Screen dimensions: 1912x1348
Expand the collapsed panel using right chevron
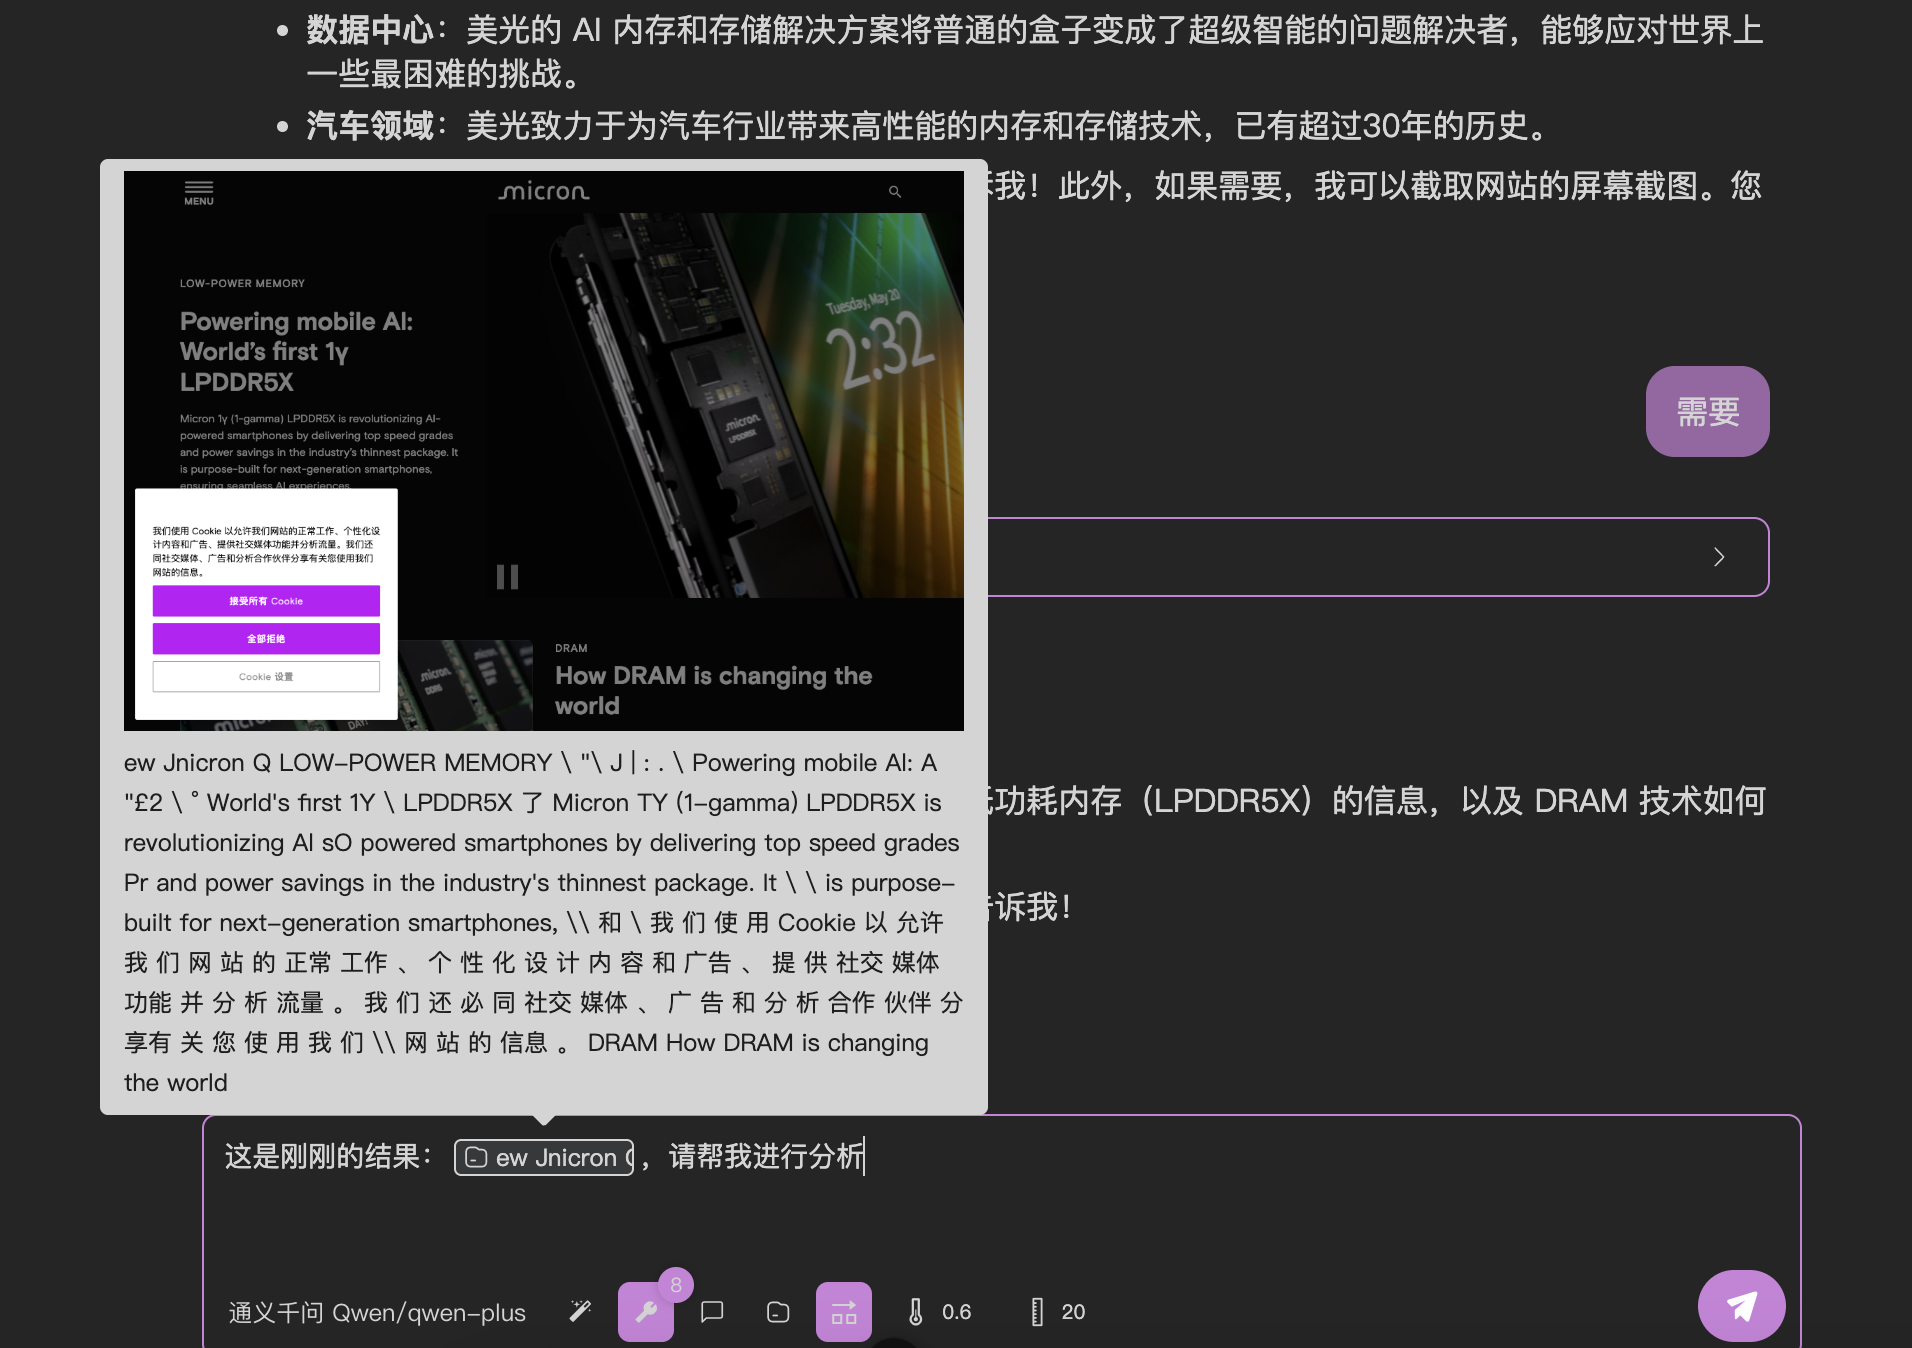click(1718, 557)
